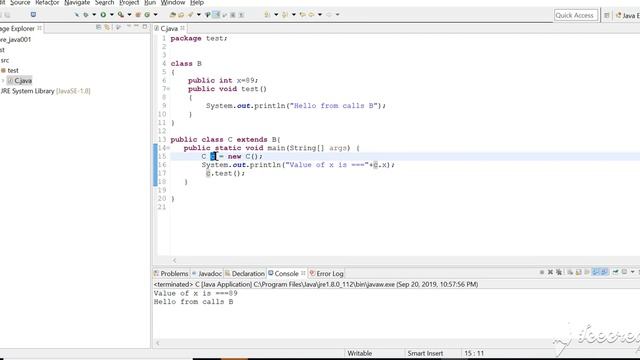Click the editor horizontal scrollbar left arrow
Viewport: 640px width, 360px height.
click(x=174, y=260)
